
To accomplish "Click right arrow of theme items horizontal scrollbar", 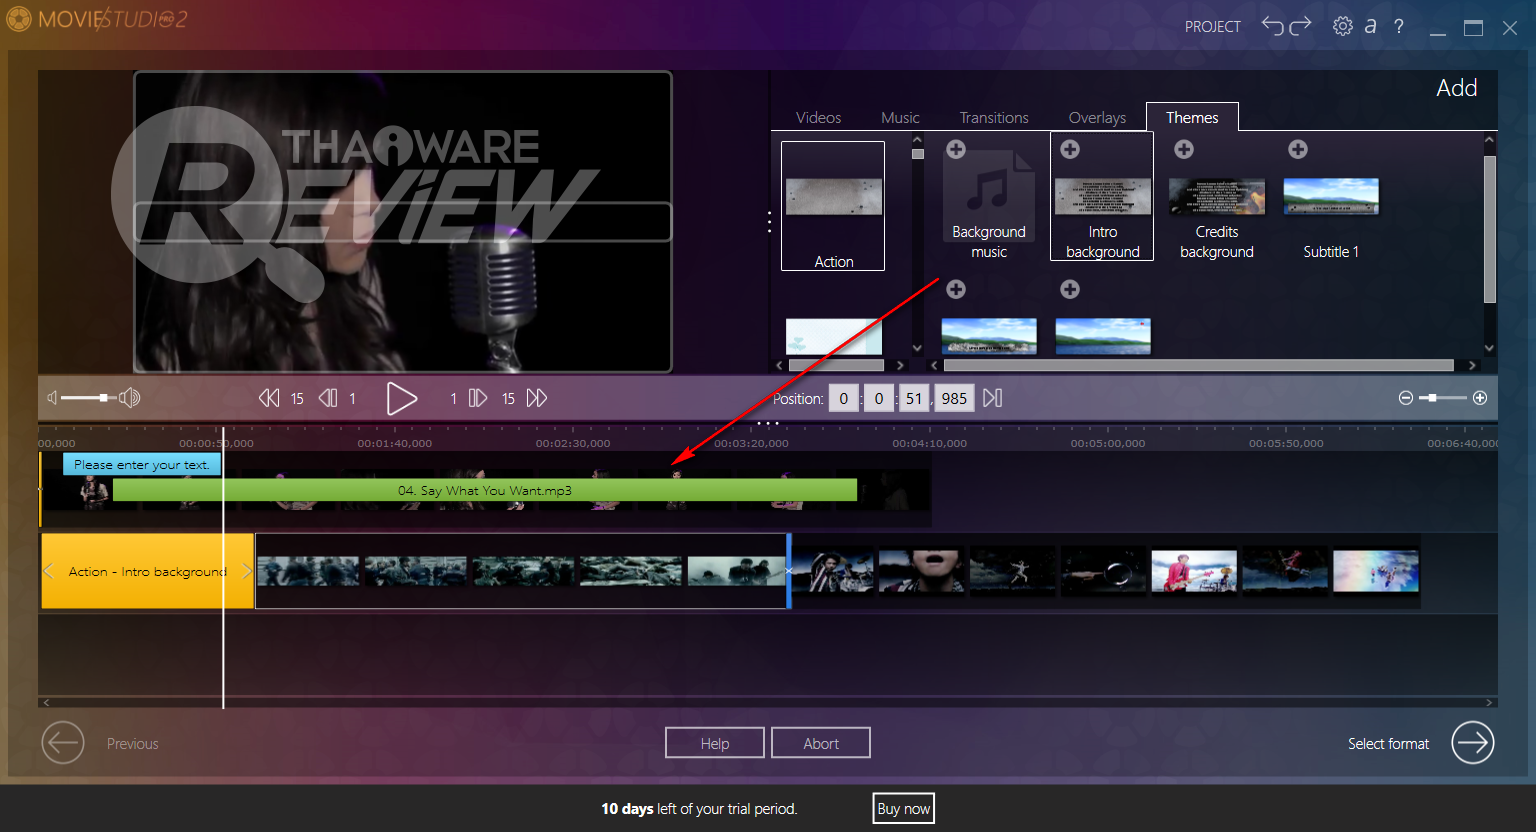I will (1471, 365).
